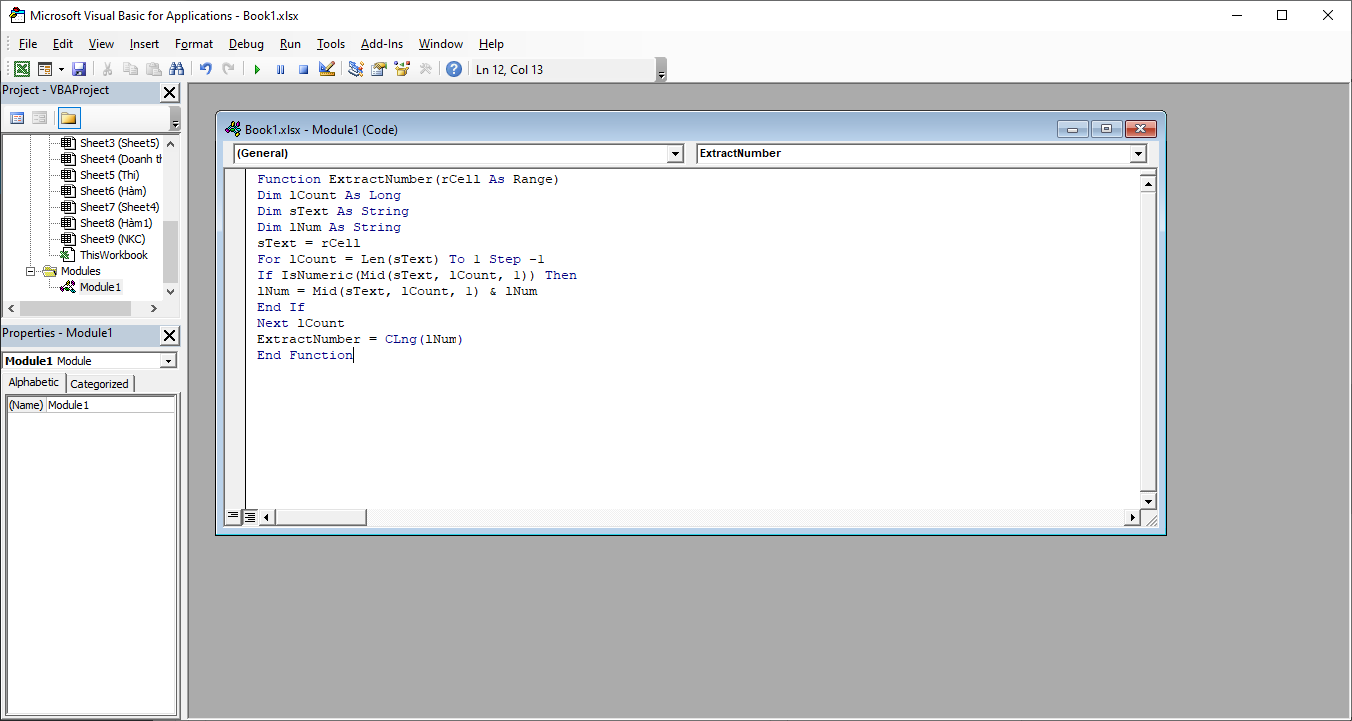Switch to the Categorized properties tab
The image size is (1352, 721).
99,384
